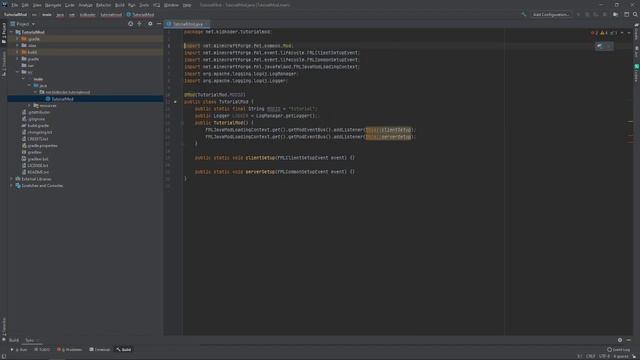Open the TODO tool window tab
640x360 pixels.
pyautogui.click(x=42, y=349)
